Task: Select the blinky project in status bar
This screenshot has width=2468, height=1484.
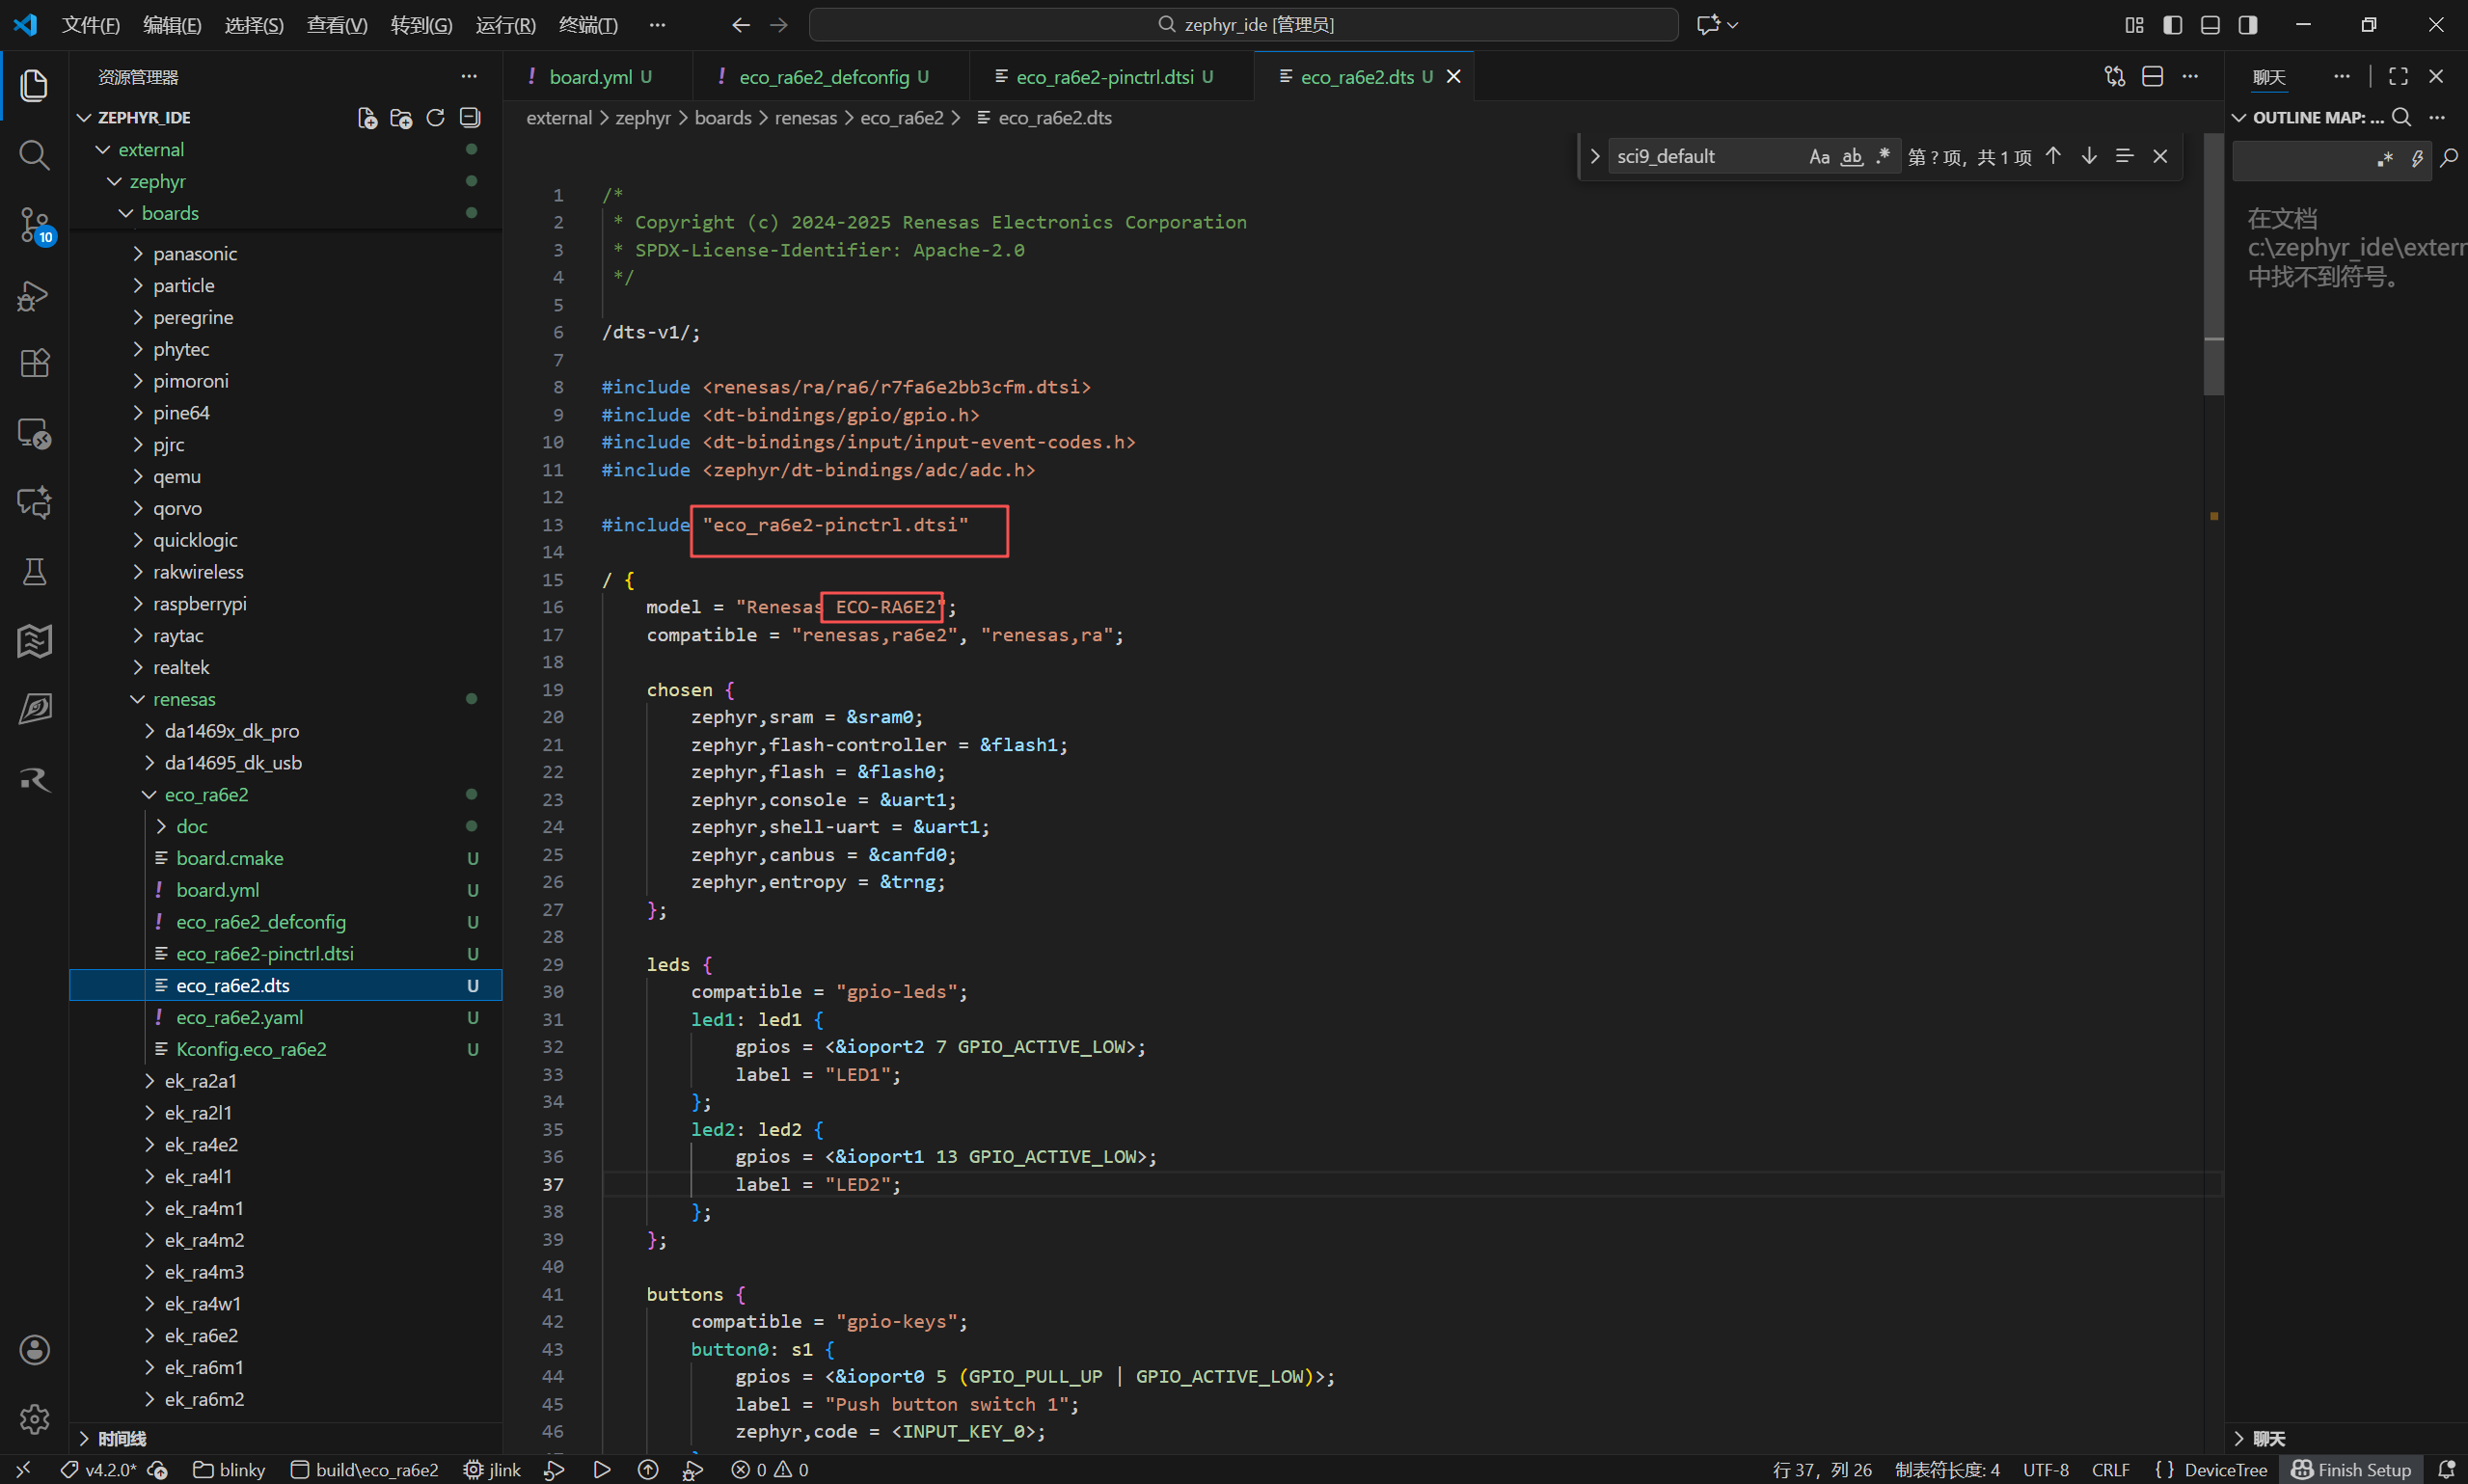Action: [x=229, y=1469]
